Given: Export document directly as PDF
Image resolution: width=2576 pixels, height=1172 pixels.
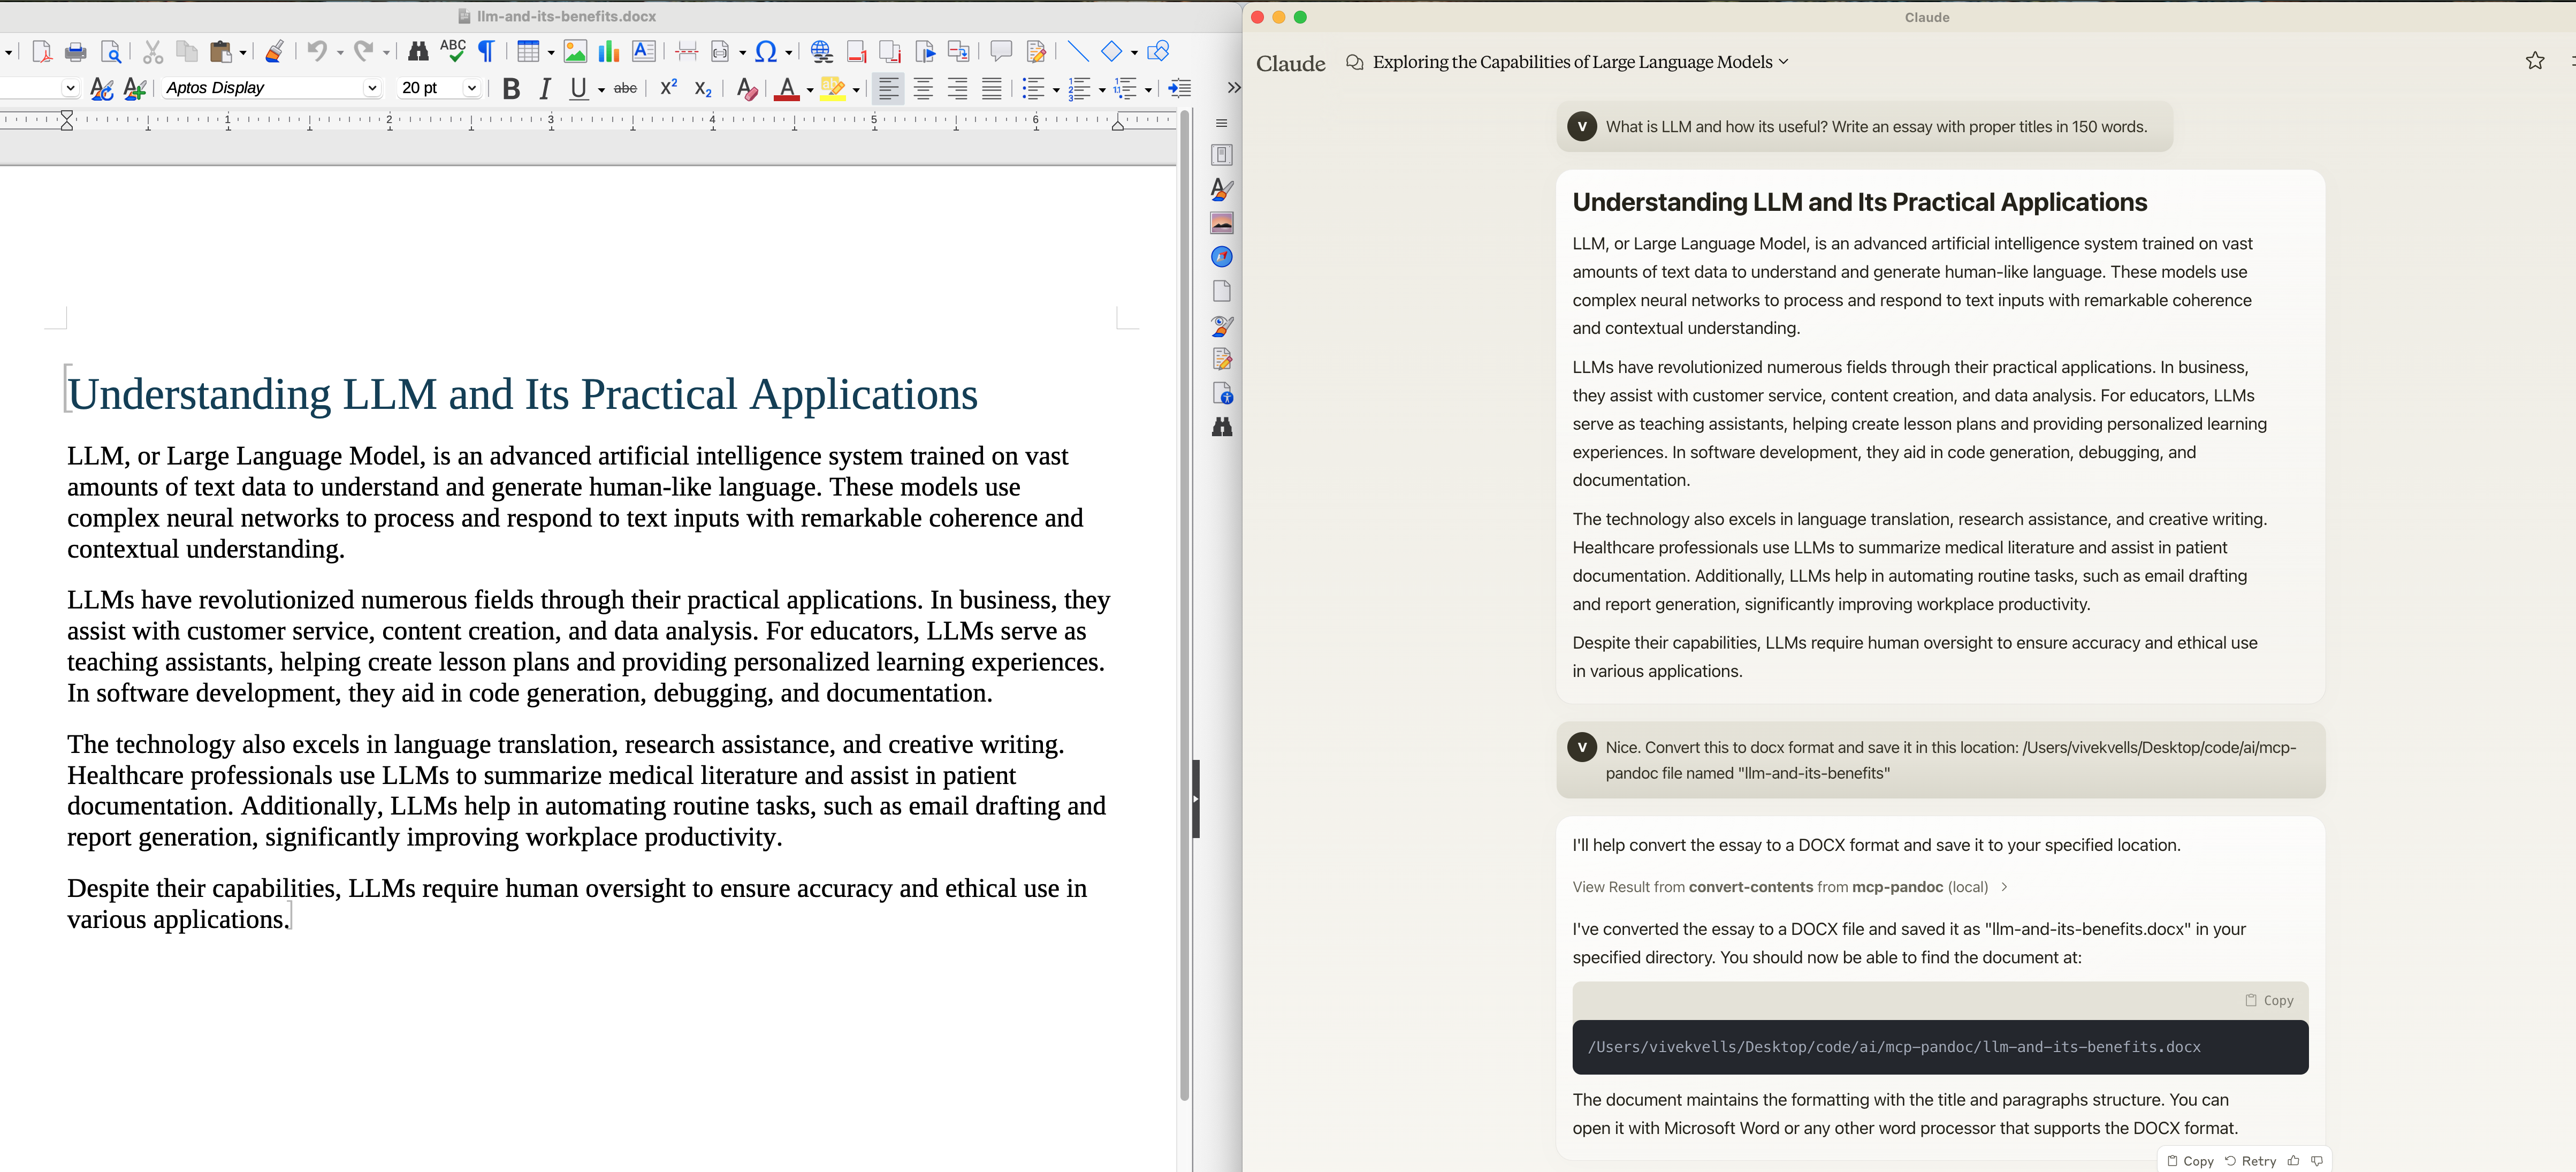Looking at the screenshot, I should coord(42,52).
